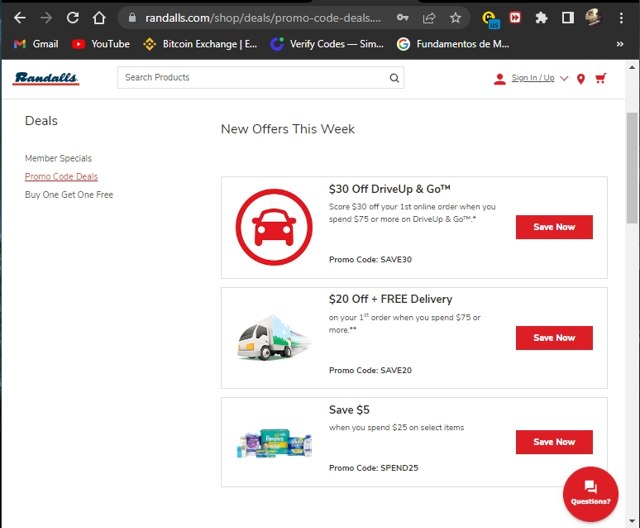Click the page vertical scrollbar thumb
Viewport: 640px width, 528px height.
tap(632, 168)
